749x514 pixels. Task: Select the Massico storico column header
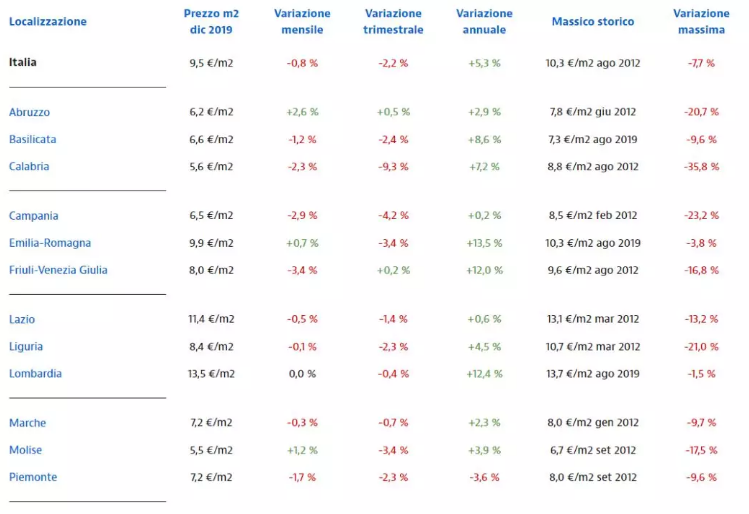click(593, 22)
